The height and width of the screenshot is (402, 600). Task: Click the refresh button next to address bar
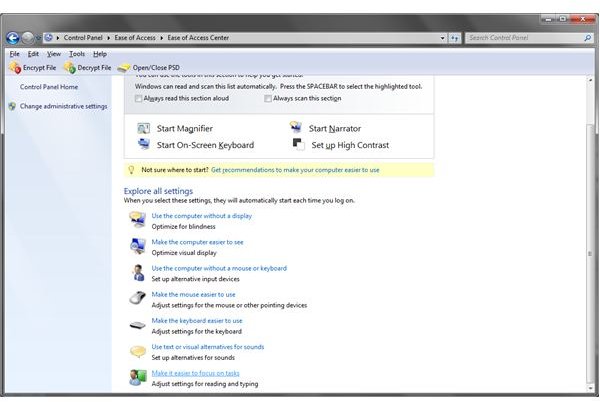pos(455,38)
